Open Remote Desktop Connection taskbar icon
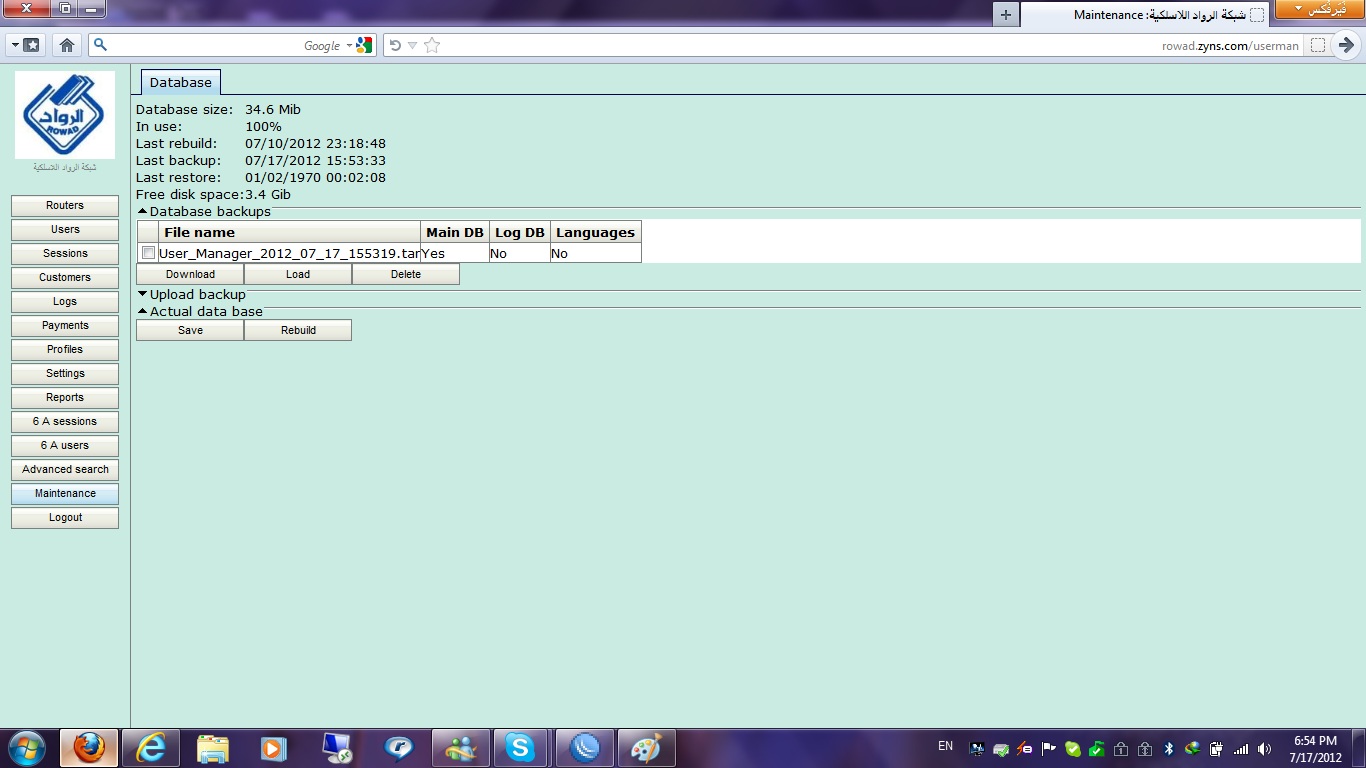The width and height of the screenshot is (1366, 768). pyautogui.click(x=337, y=748)
